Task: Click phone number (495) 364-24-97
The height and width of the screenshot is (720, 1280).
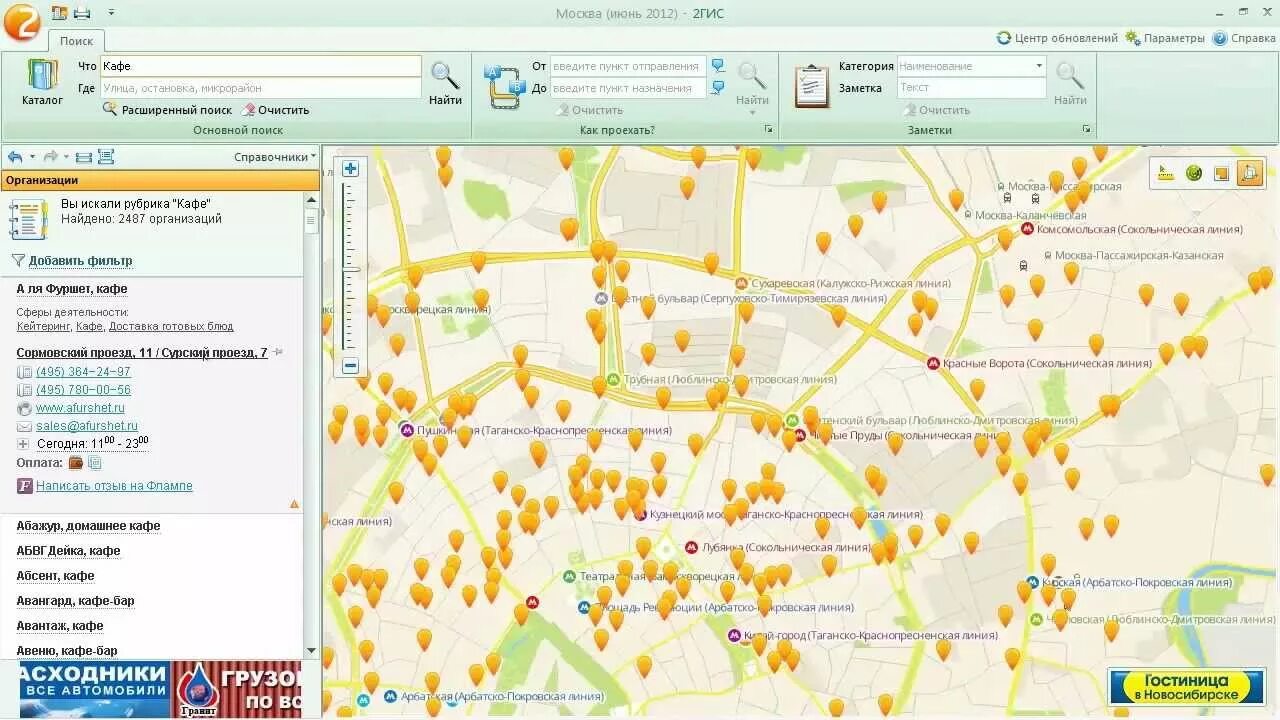Action: pos(83,372)
